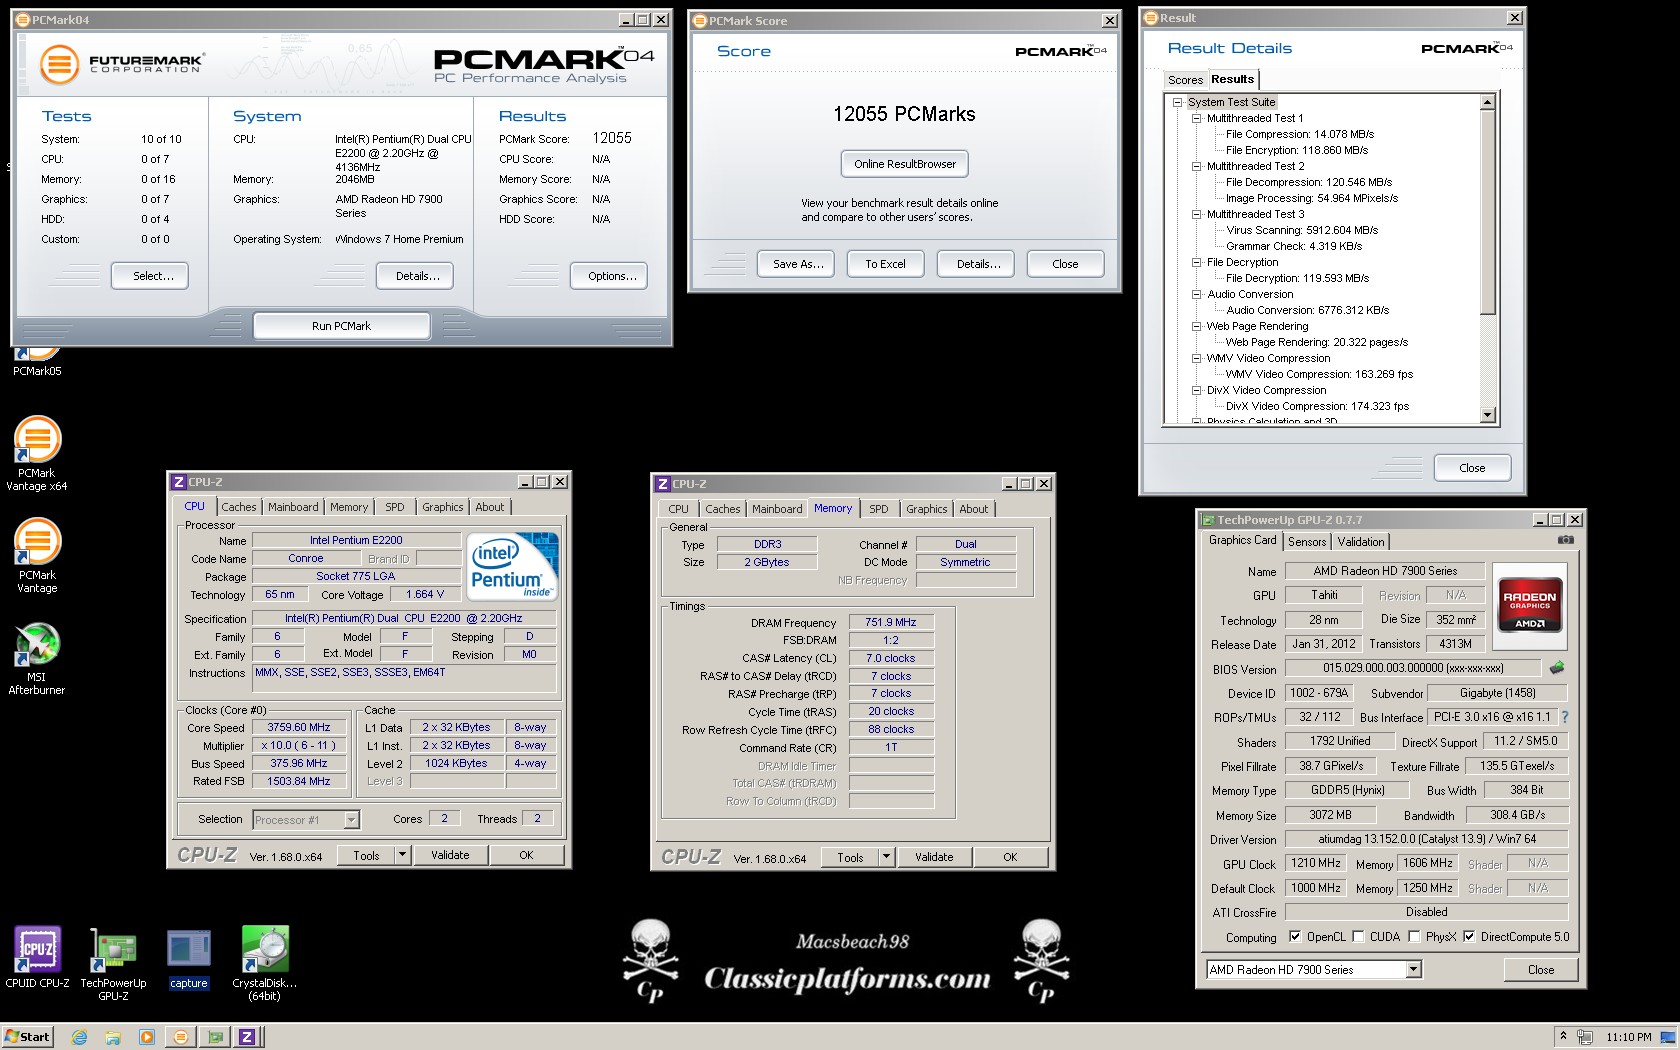Click the Core Speed 3759.60 MHz field
The width and height of the screenshot is (1680, 1050).
click(x=299, y=727)
